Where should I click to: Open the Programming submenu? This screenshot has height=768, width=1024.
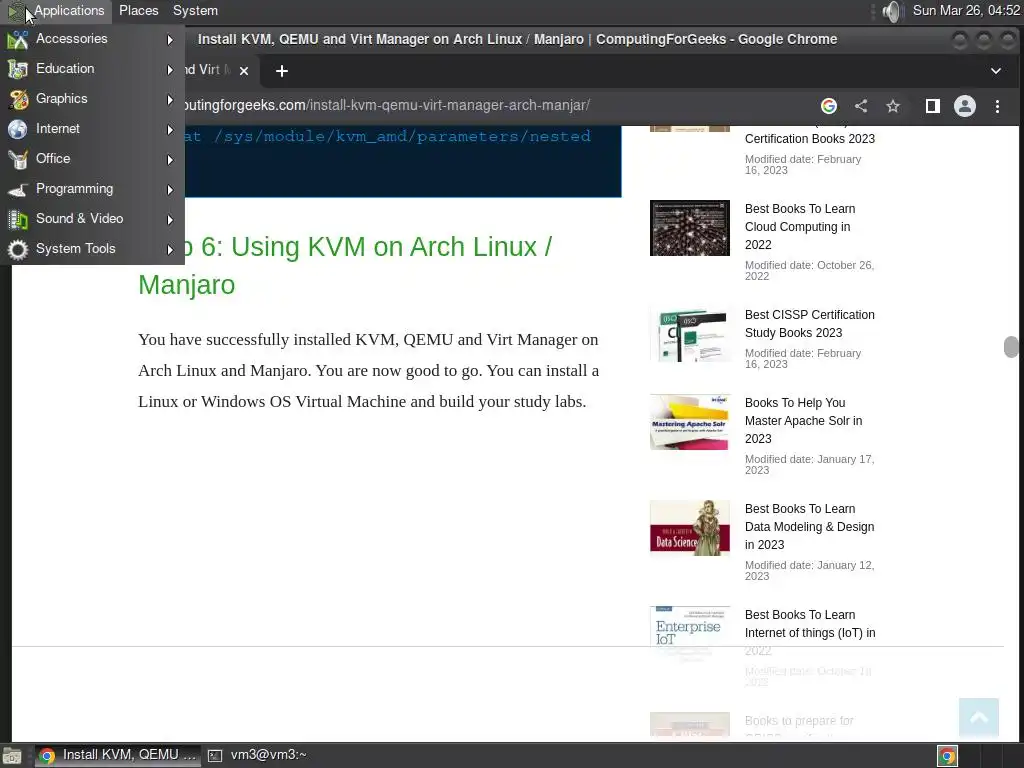pyautogui.click(x=92, y=189)
